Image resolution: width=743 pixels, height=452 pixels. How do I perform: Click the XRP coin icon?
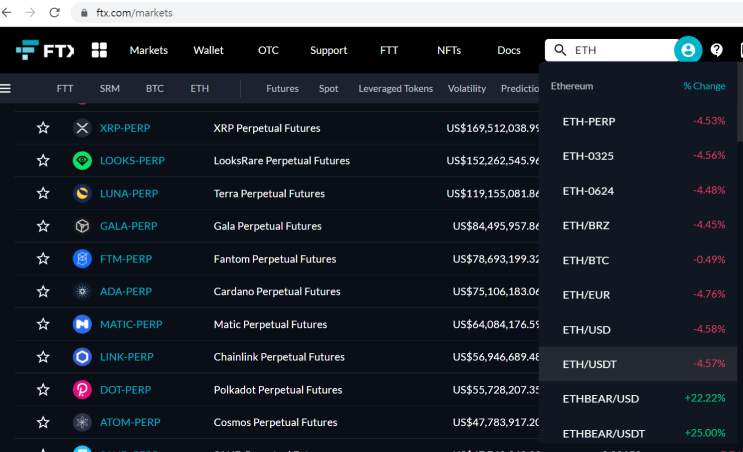[82, 128]
